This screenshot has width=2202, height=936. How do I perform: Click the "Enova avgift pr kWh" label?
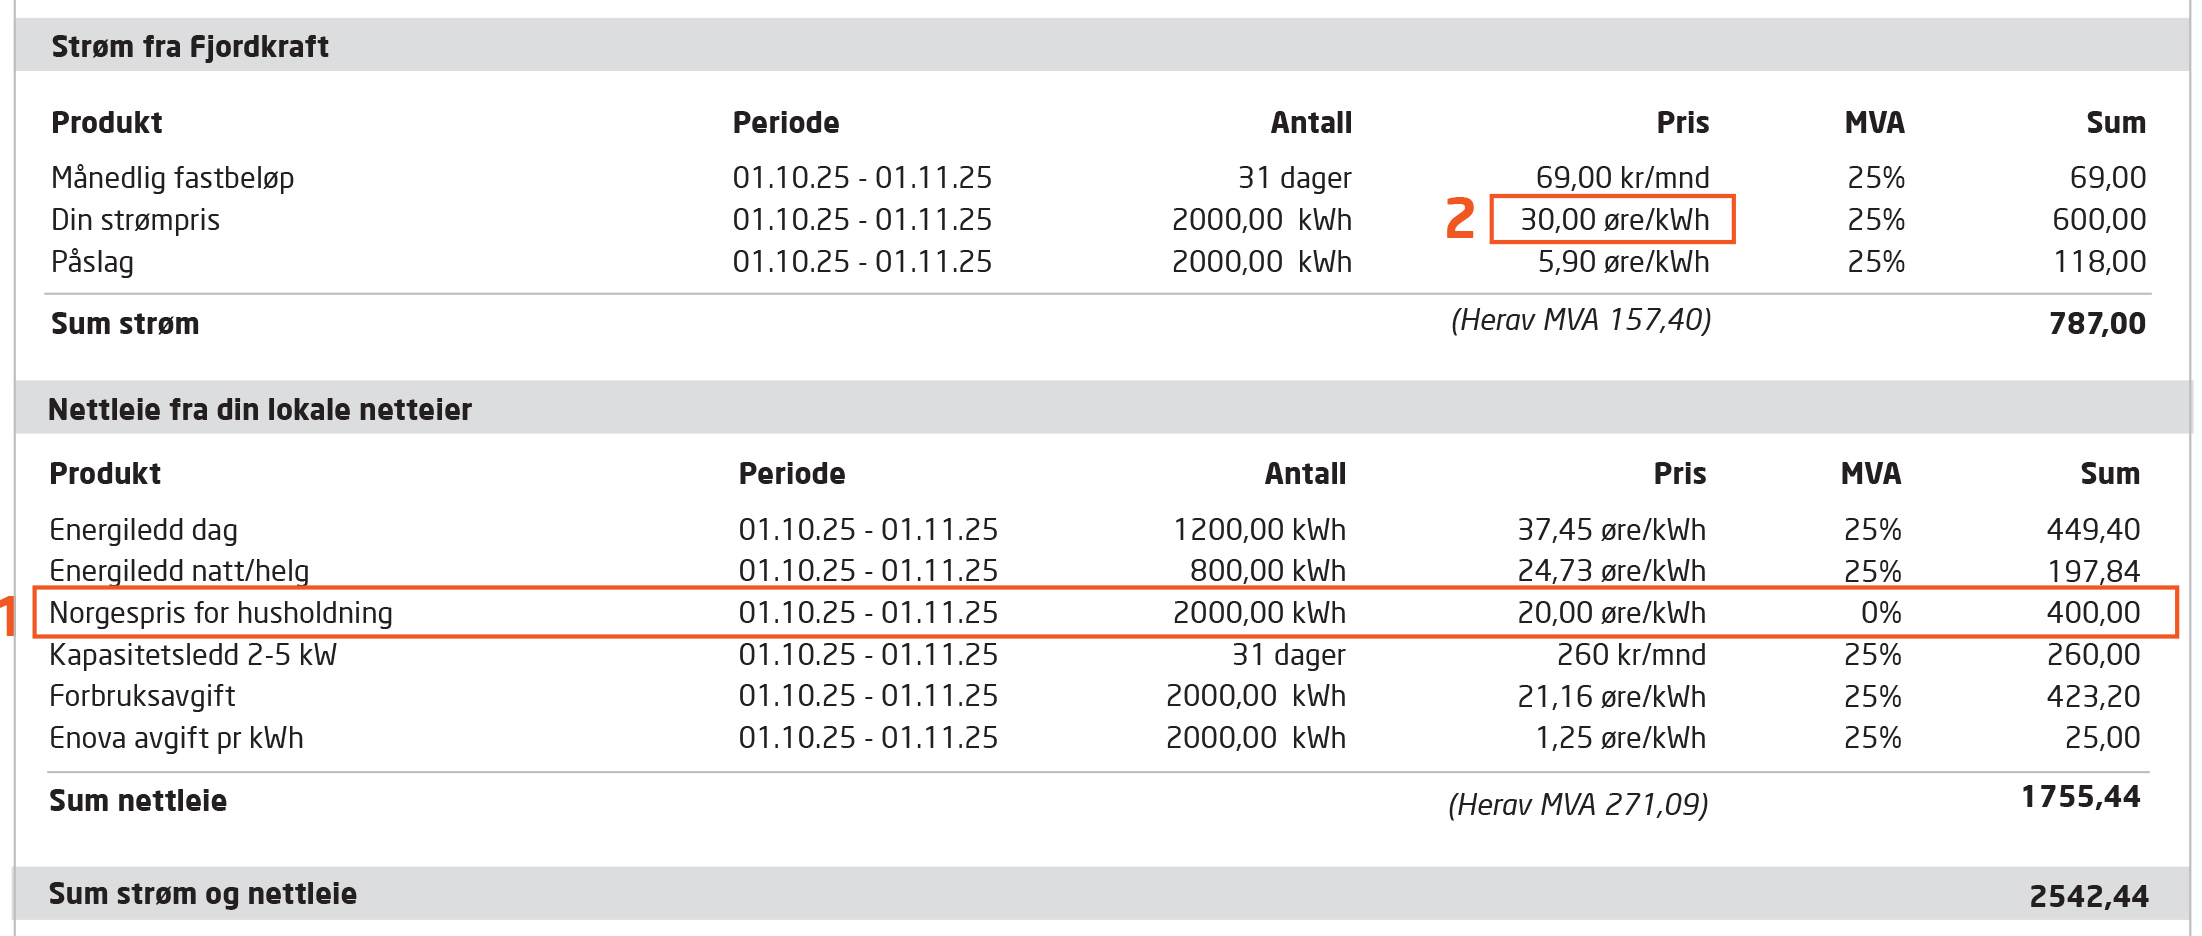coord(176,738)
